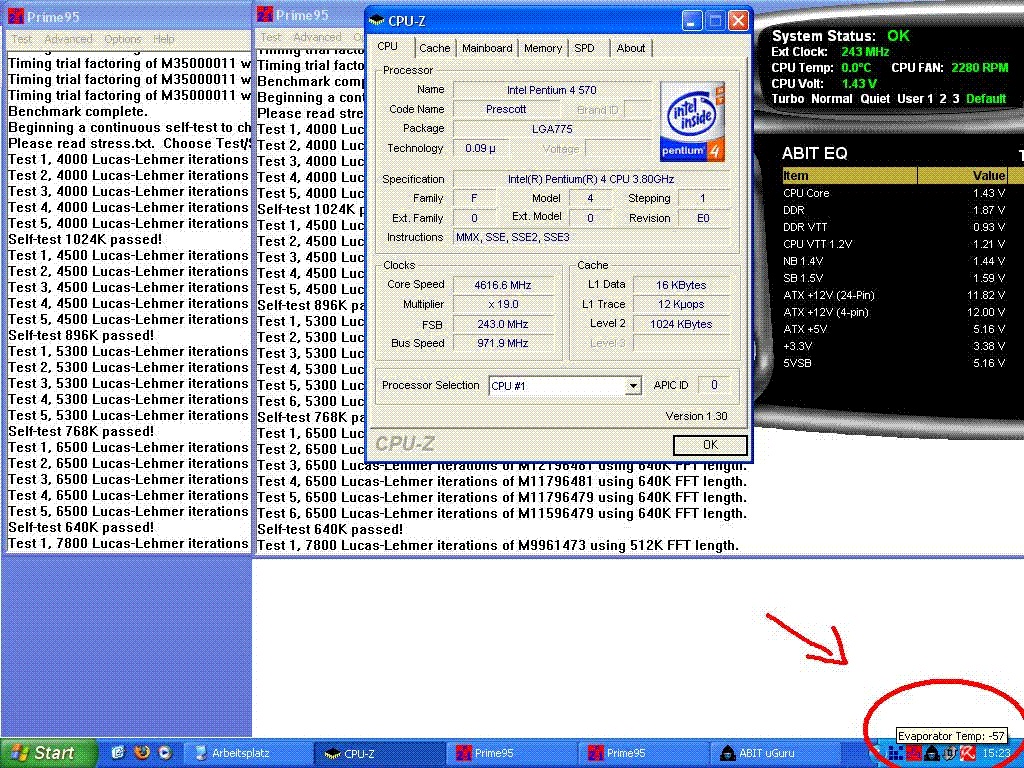Go to the Memory tab in CPU-Z
This screenshot has width=1024, height=768.
tap(542, 48)
